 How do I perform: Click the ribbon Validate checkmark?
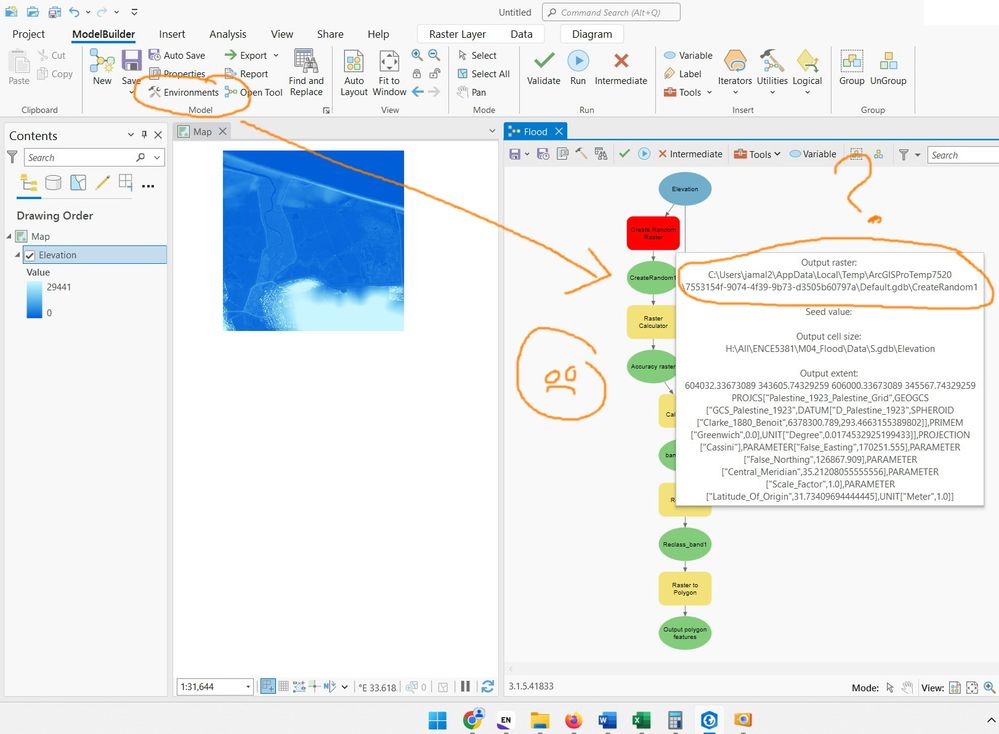click(543, 67)
